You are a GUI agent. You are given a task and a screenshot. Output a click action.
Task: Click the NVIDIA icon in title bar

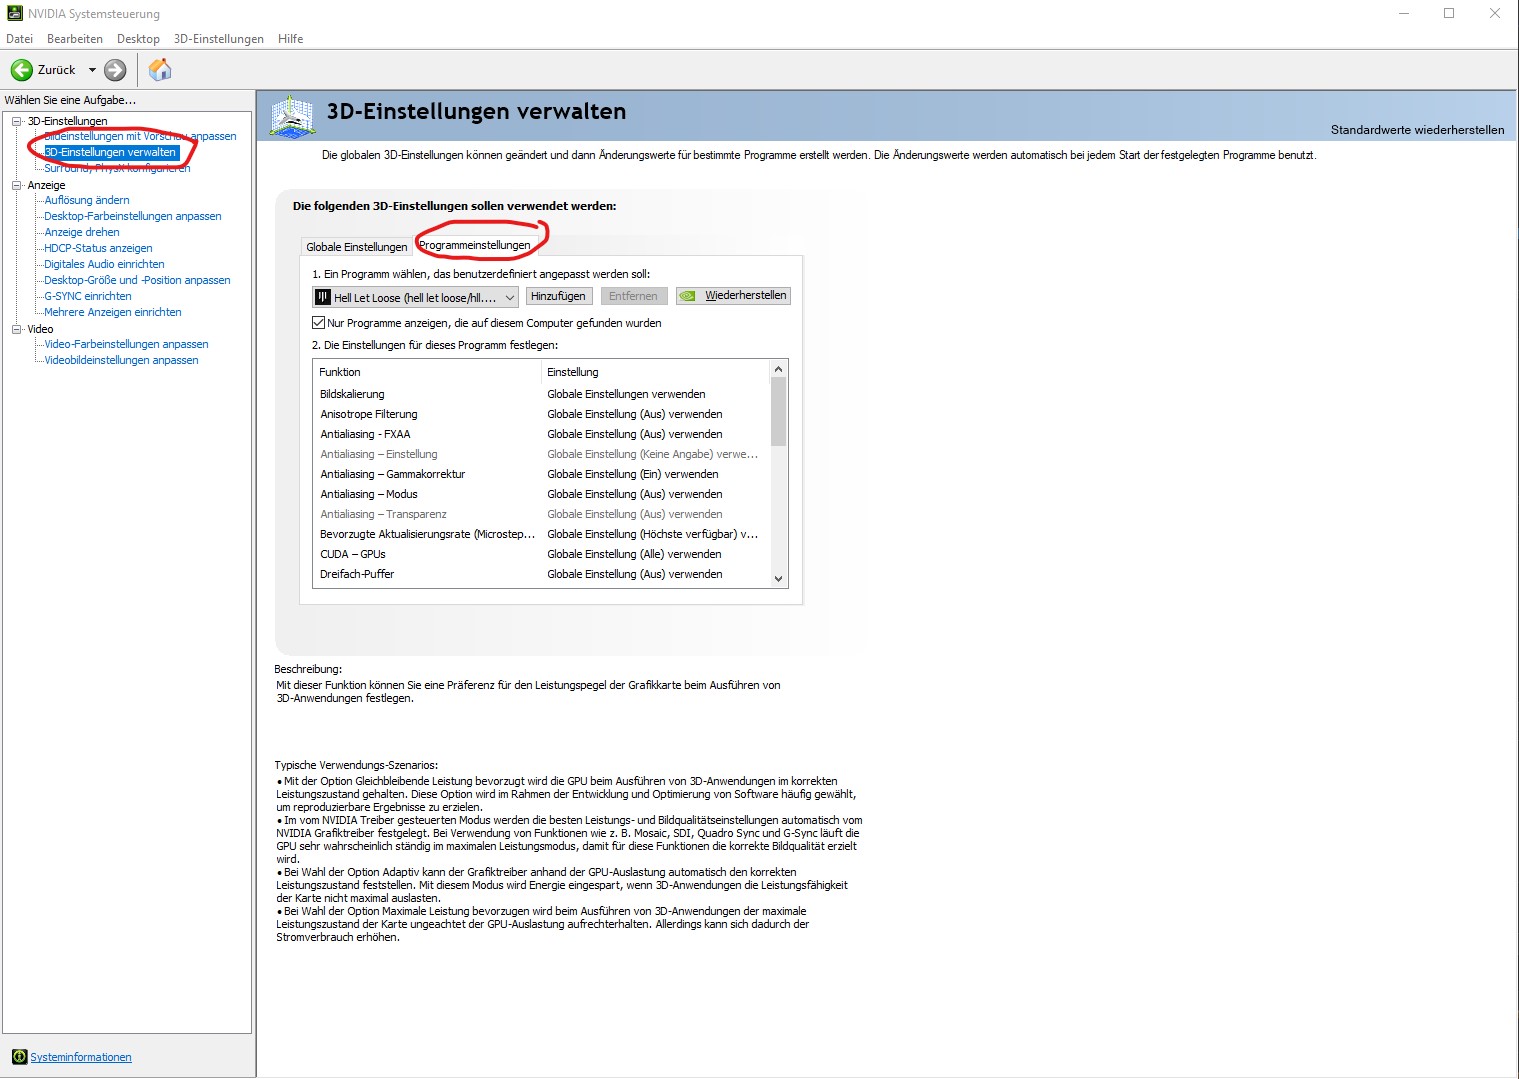(x=14, y=14)
